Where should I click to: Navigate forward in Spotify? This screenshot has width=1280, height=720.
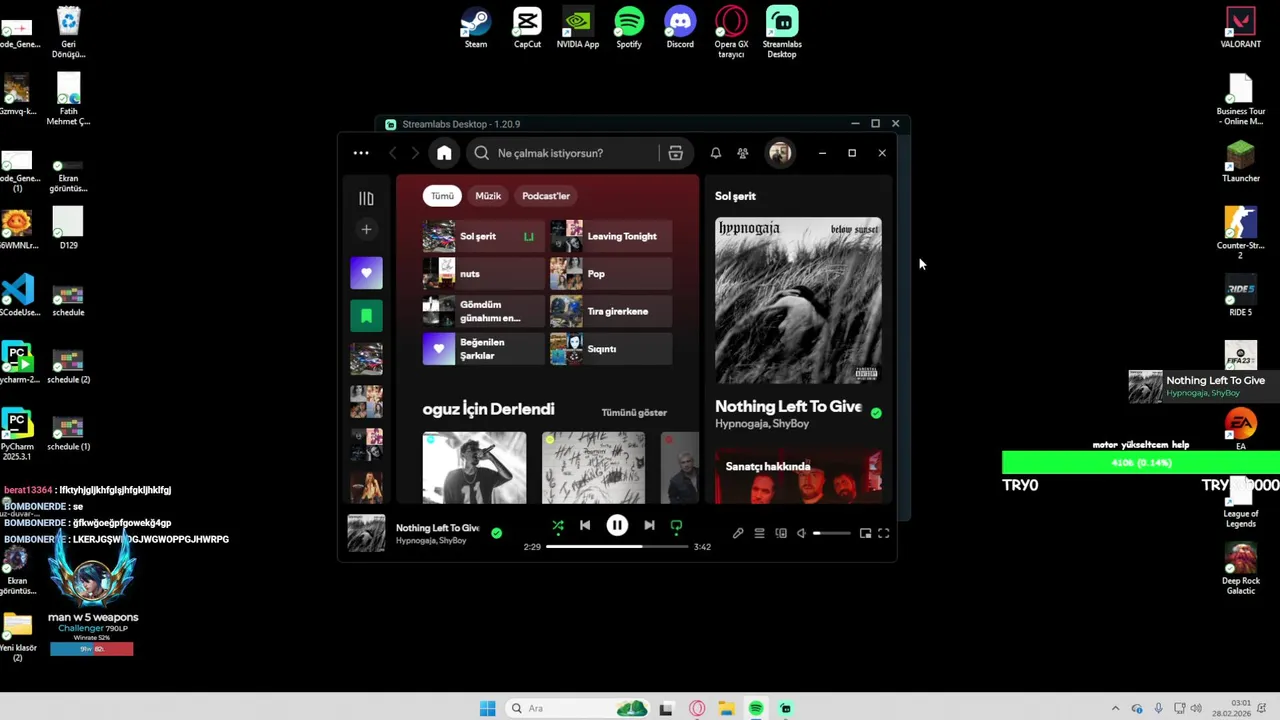(x=415, y=153)
